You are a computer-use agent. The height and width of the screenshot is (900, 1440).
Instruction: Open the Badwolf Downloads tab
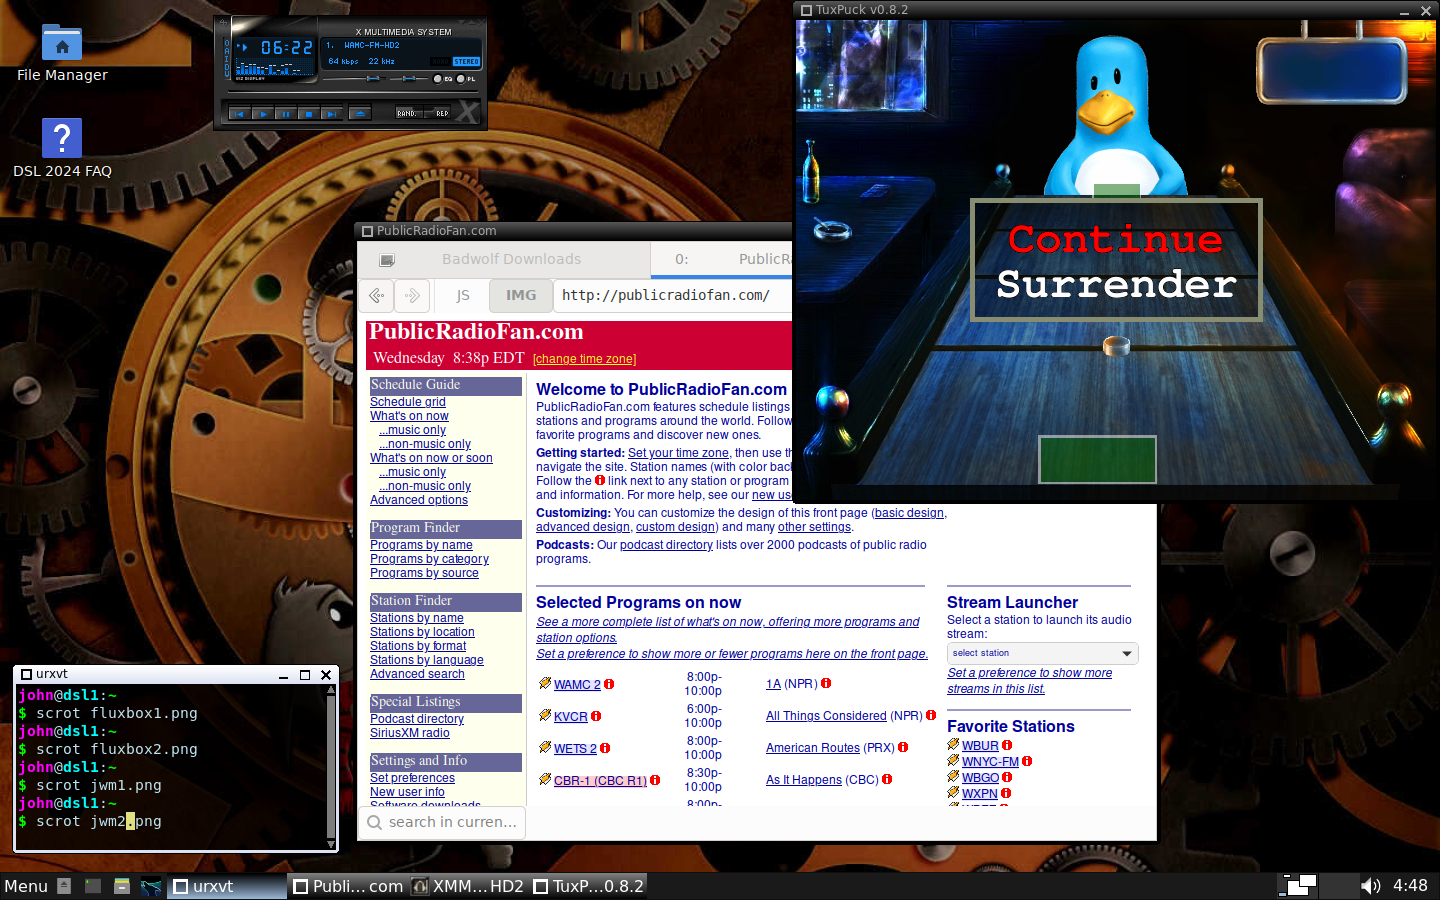point(511,259)
